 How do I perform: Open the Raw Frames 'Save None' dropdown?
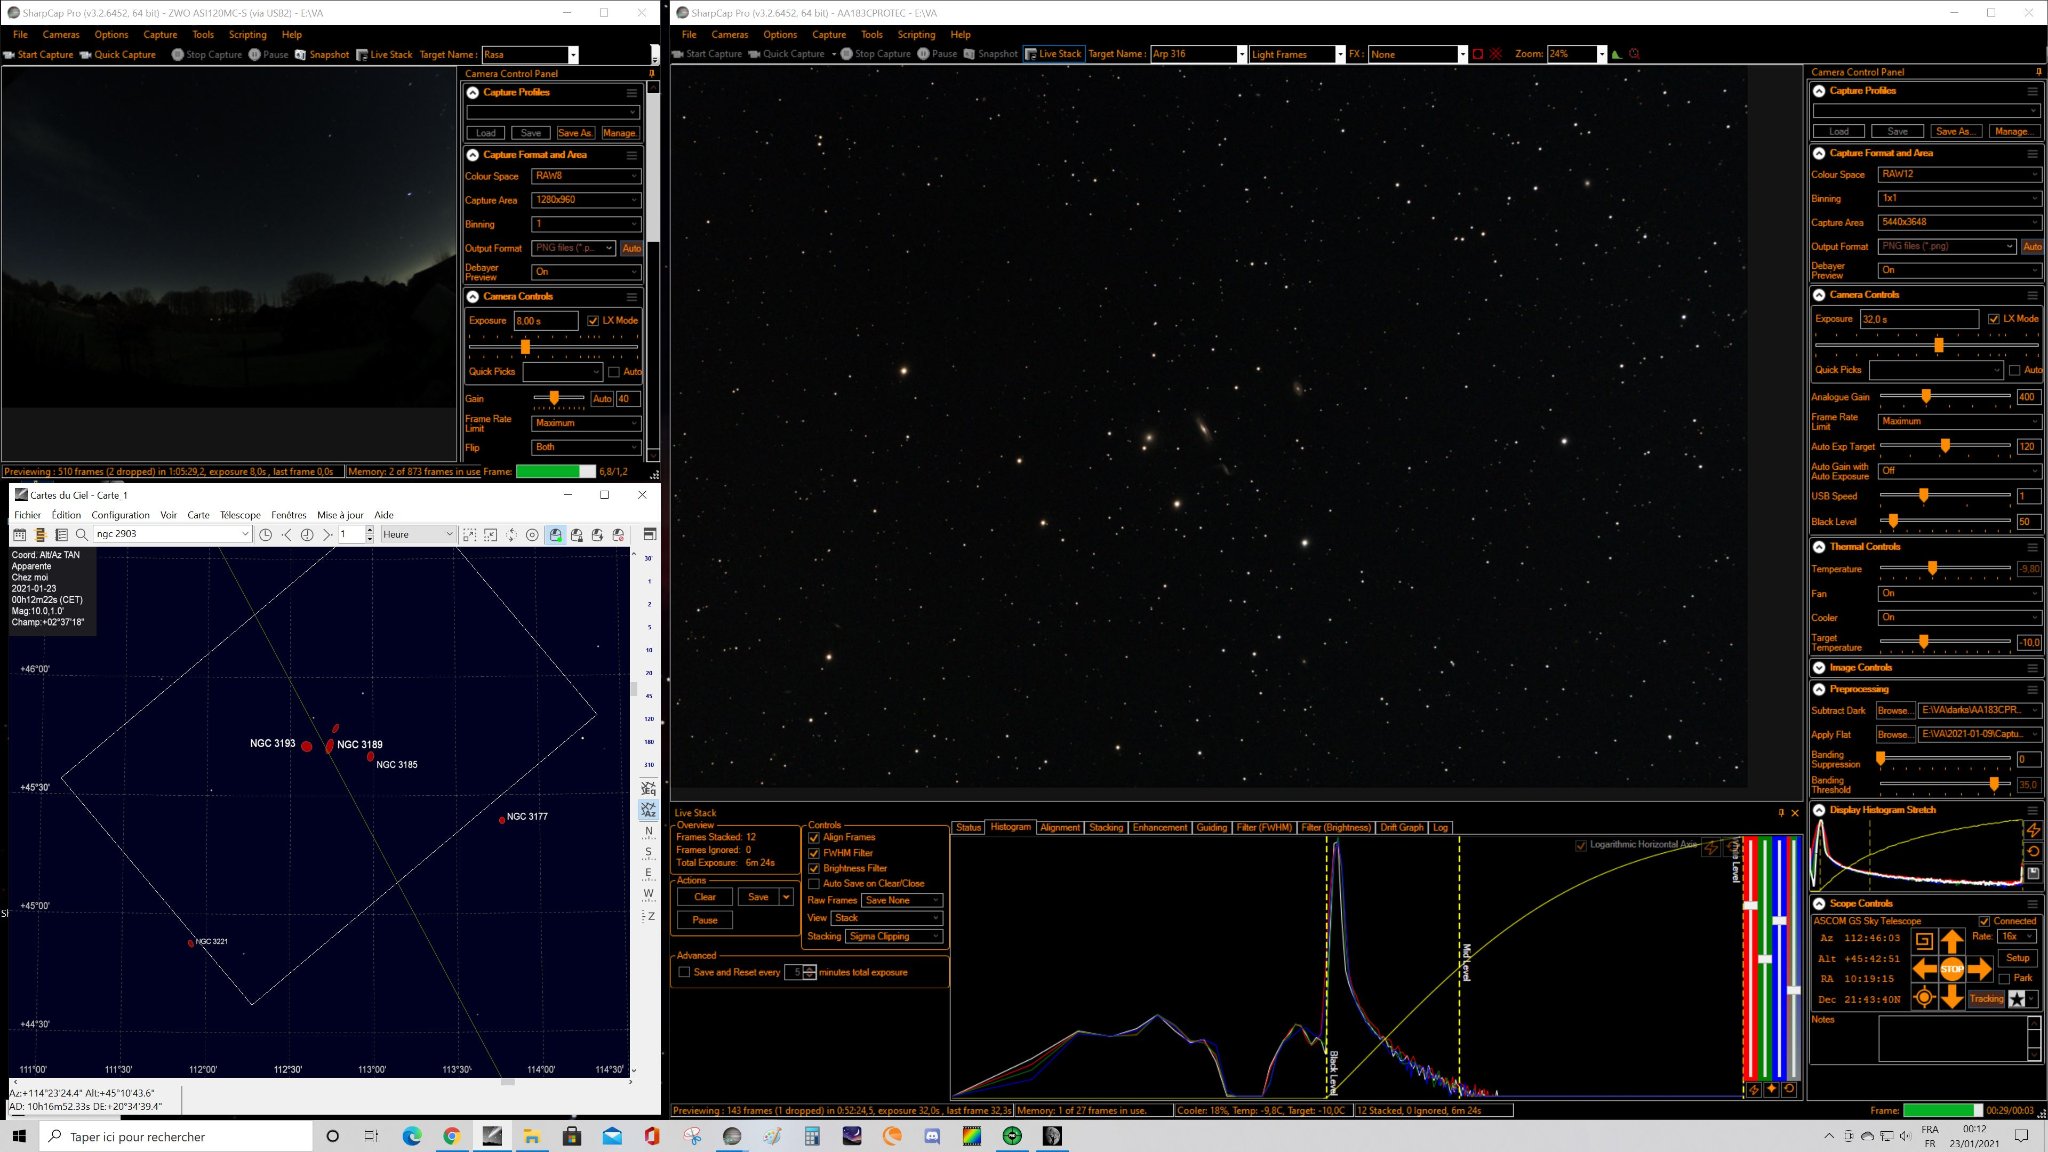(x=902, y=901)
